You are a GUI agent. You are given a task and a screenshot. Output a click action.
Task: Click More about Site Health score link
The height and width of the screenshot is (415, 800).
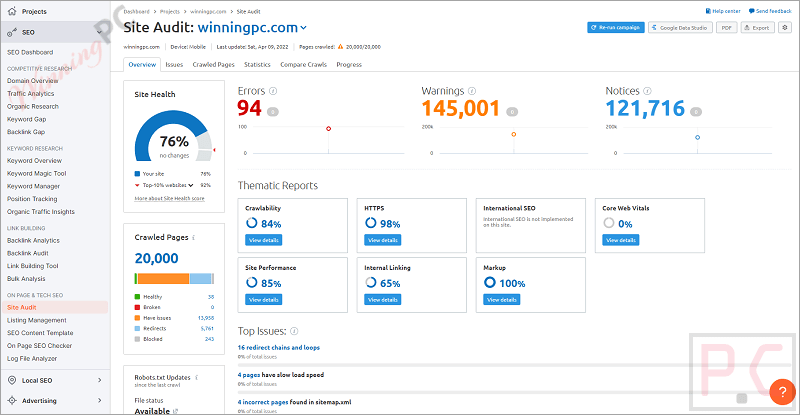click(169, 199)
